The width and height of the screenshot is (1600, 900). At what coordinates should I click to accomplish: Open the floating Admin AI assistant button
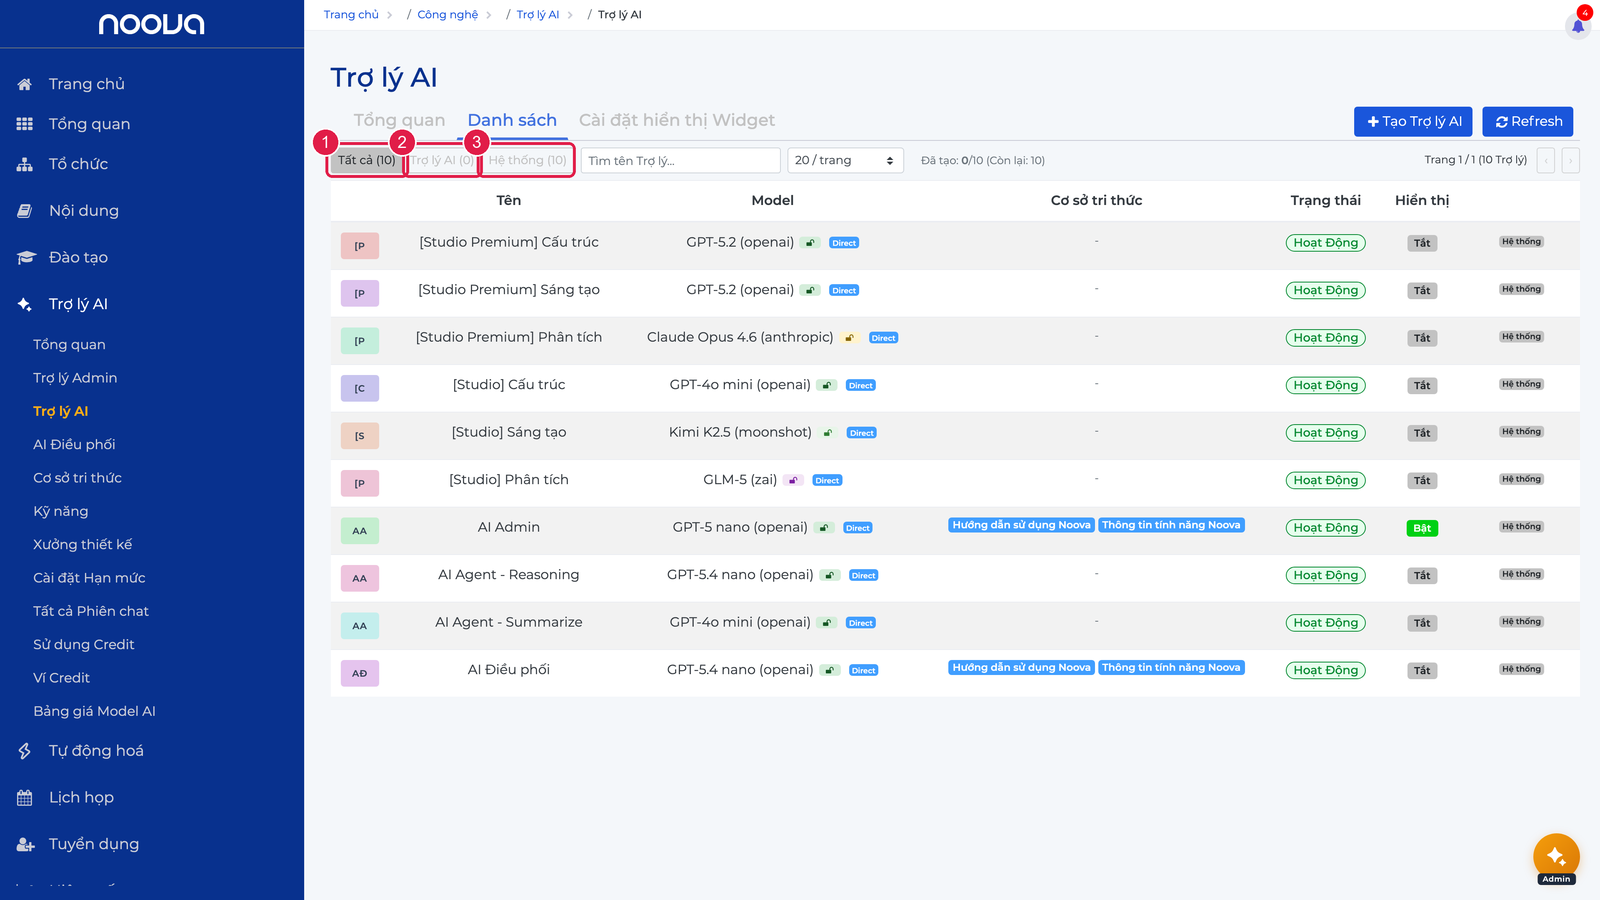pyautogui.click(x=1556, y=857)
